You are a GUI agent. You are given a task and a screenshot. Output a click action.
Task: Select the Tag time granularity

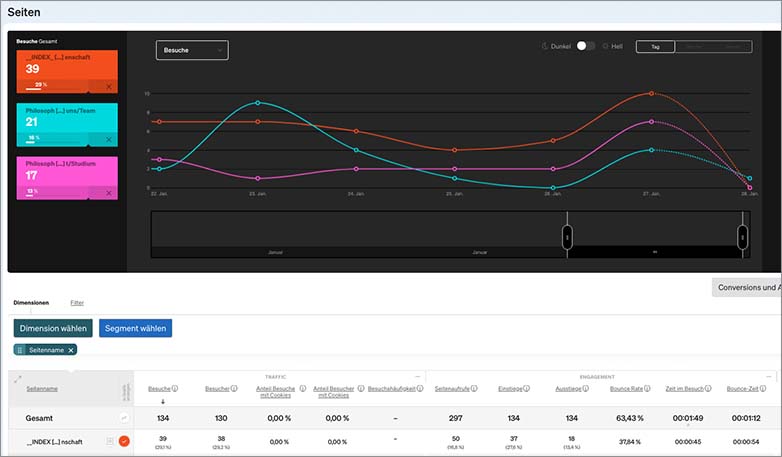point(655,46)
